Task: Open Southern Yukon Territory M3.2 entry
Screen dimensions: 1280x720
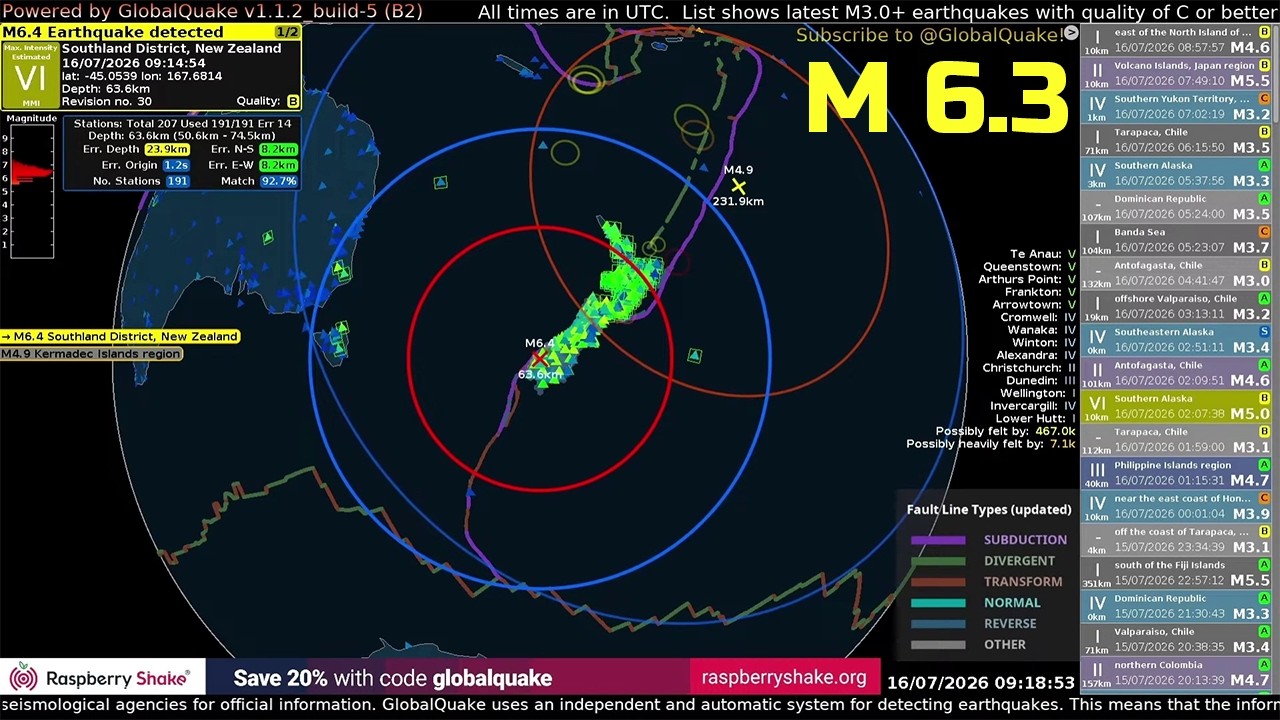Action: [x=1177, y=107]
